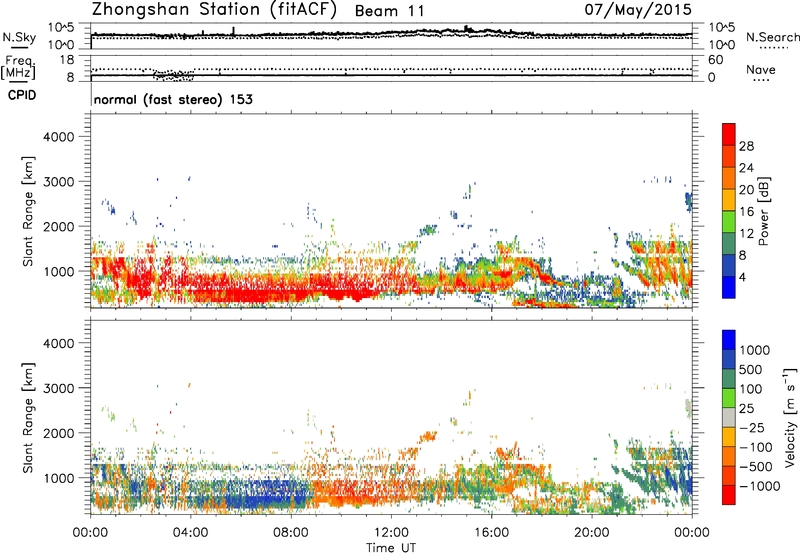Image resolution: width=800 pixels, height=554 pixels.
Task: Click the "16" power colorbar label
Action: (x=746, y=212)
